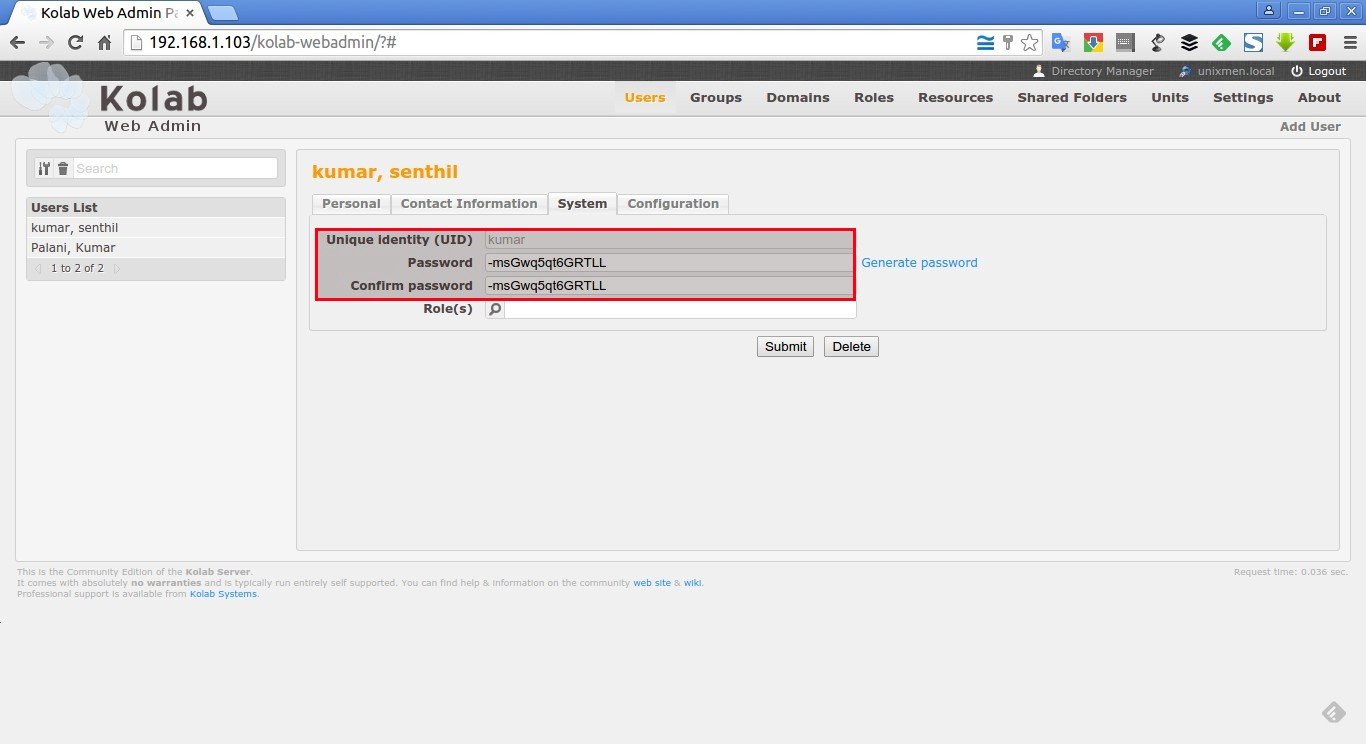Screen dimensions: 1366x744
Task: Open the Kolab Systems link
Action: (x=223, y=594)
